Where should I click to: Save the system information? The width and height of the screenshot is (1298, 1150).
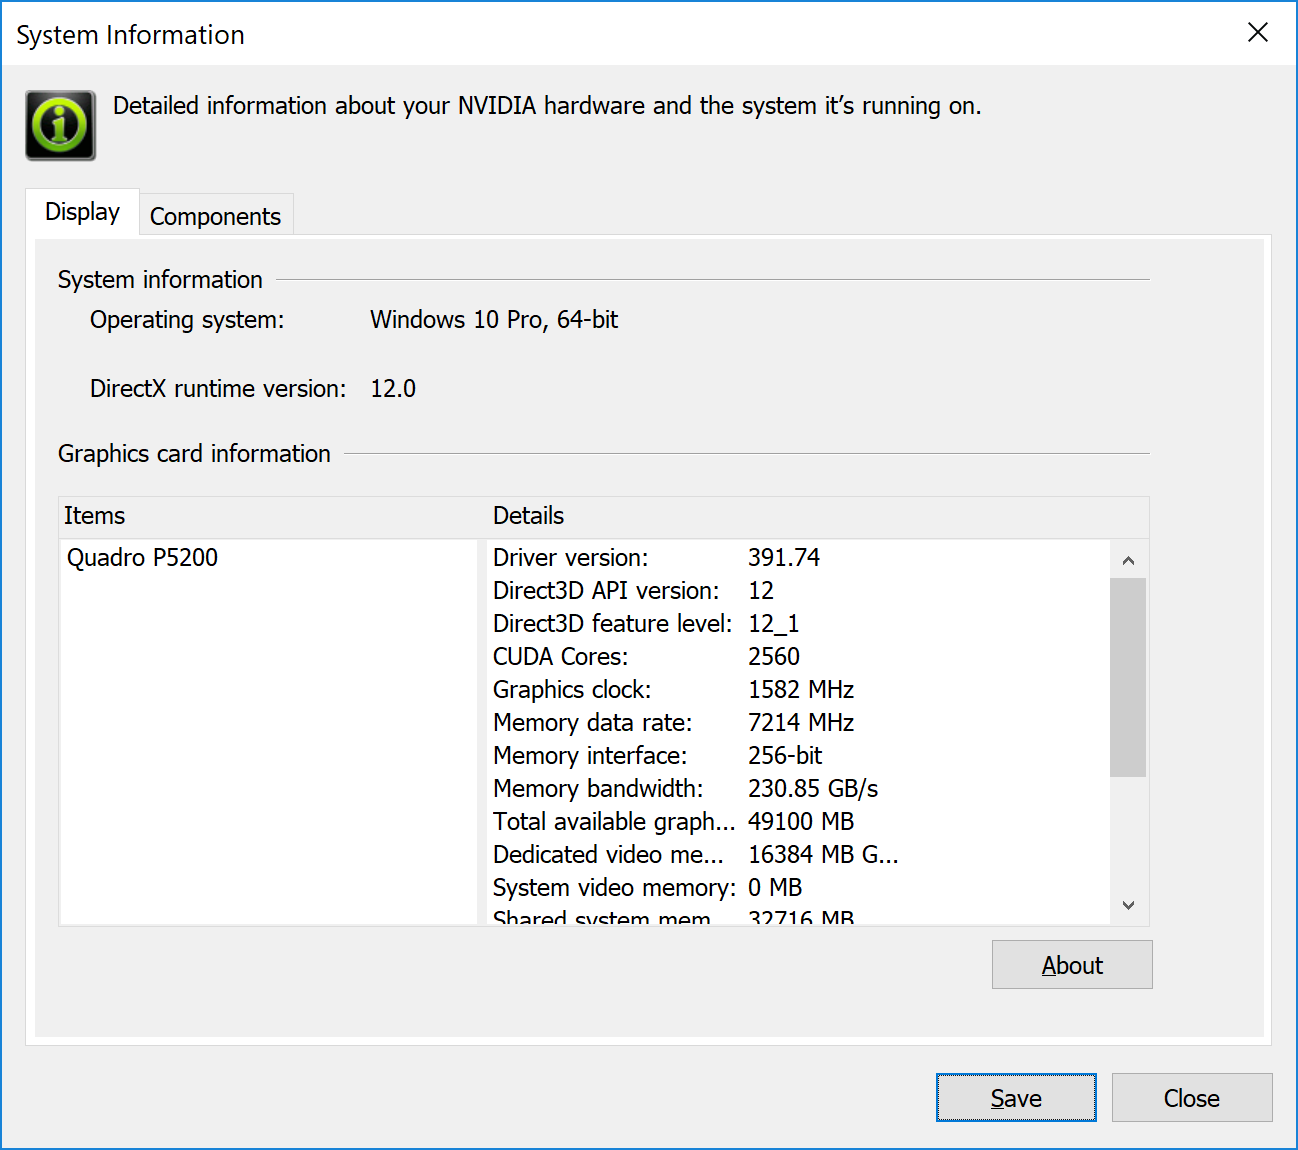[1016, 1098]
